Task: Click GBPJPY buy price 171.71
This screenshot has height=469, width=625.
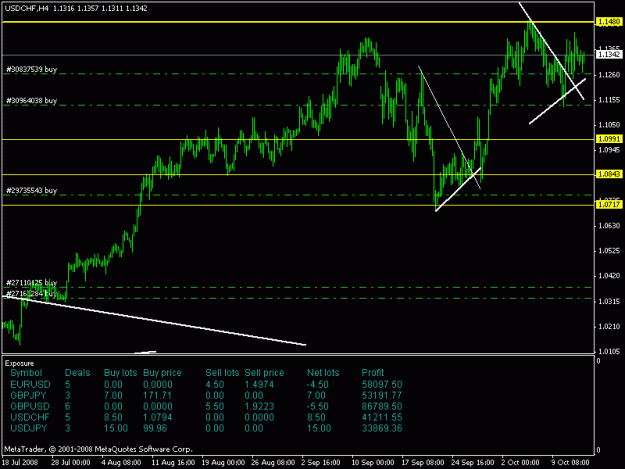Action: (x=156, y=396)
